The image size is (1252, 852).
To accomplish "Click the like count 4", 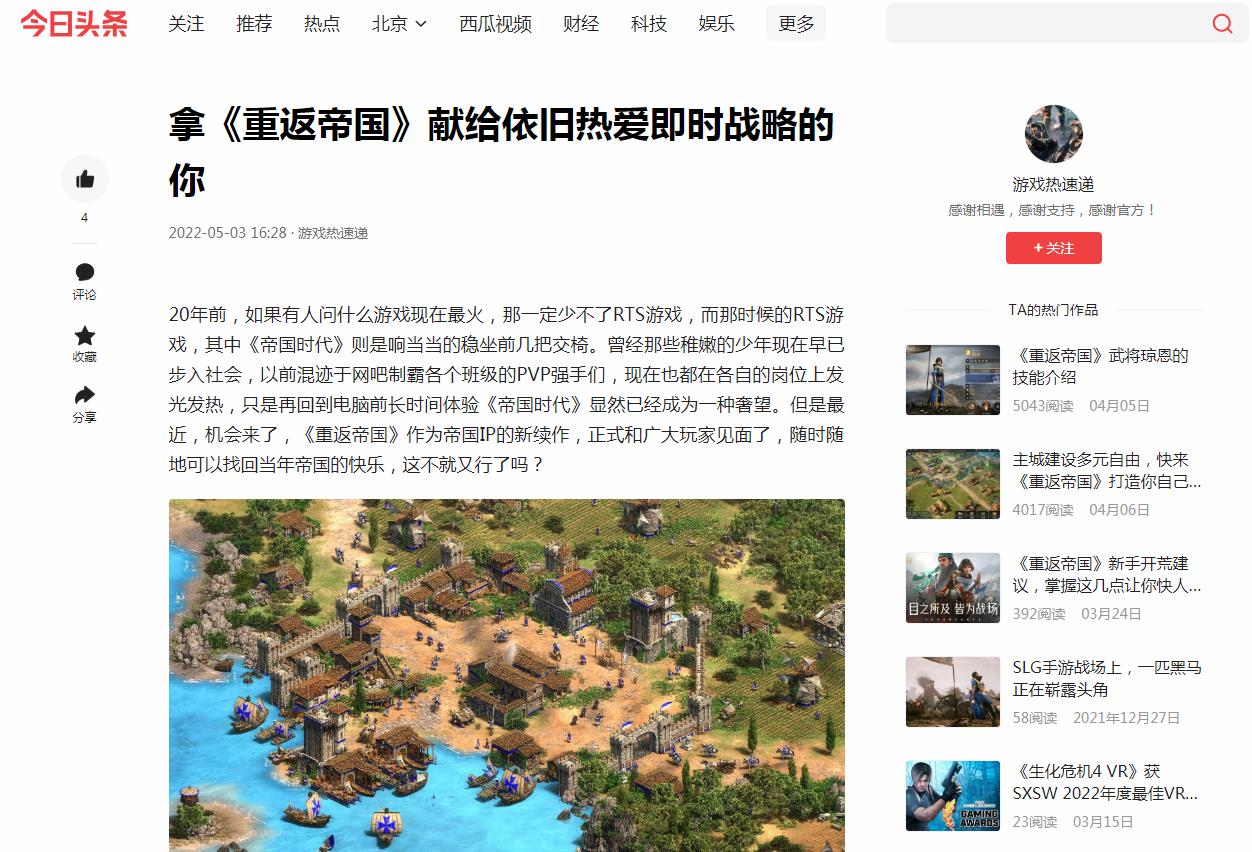I will pos(84,218).
